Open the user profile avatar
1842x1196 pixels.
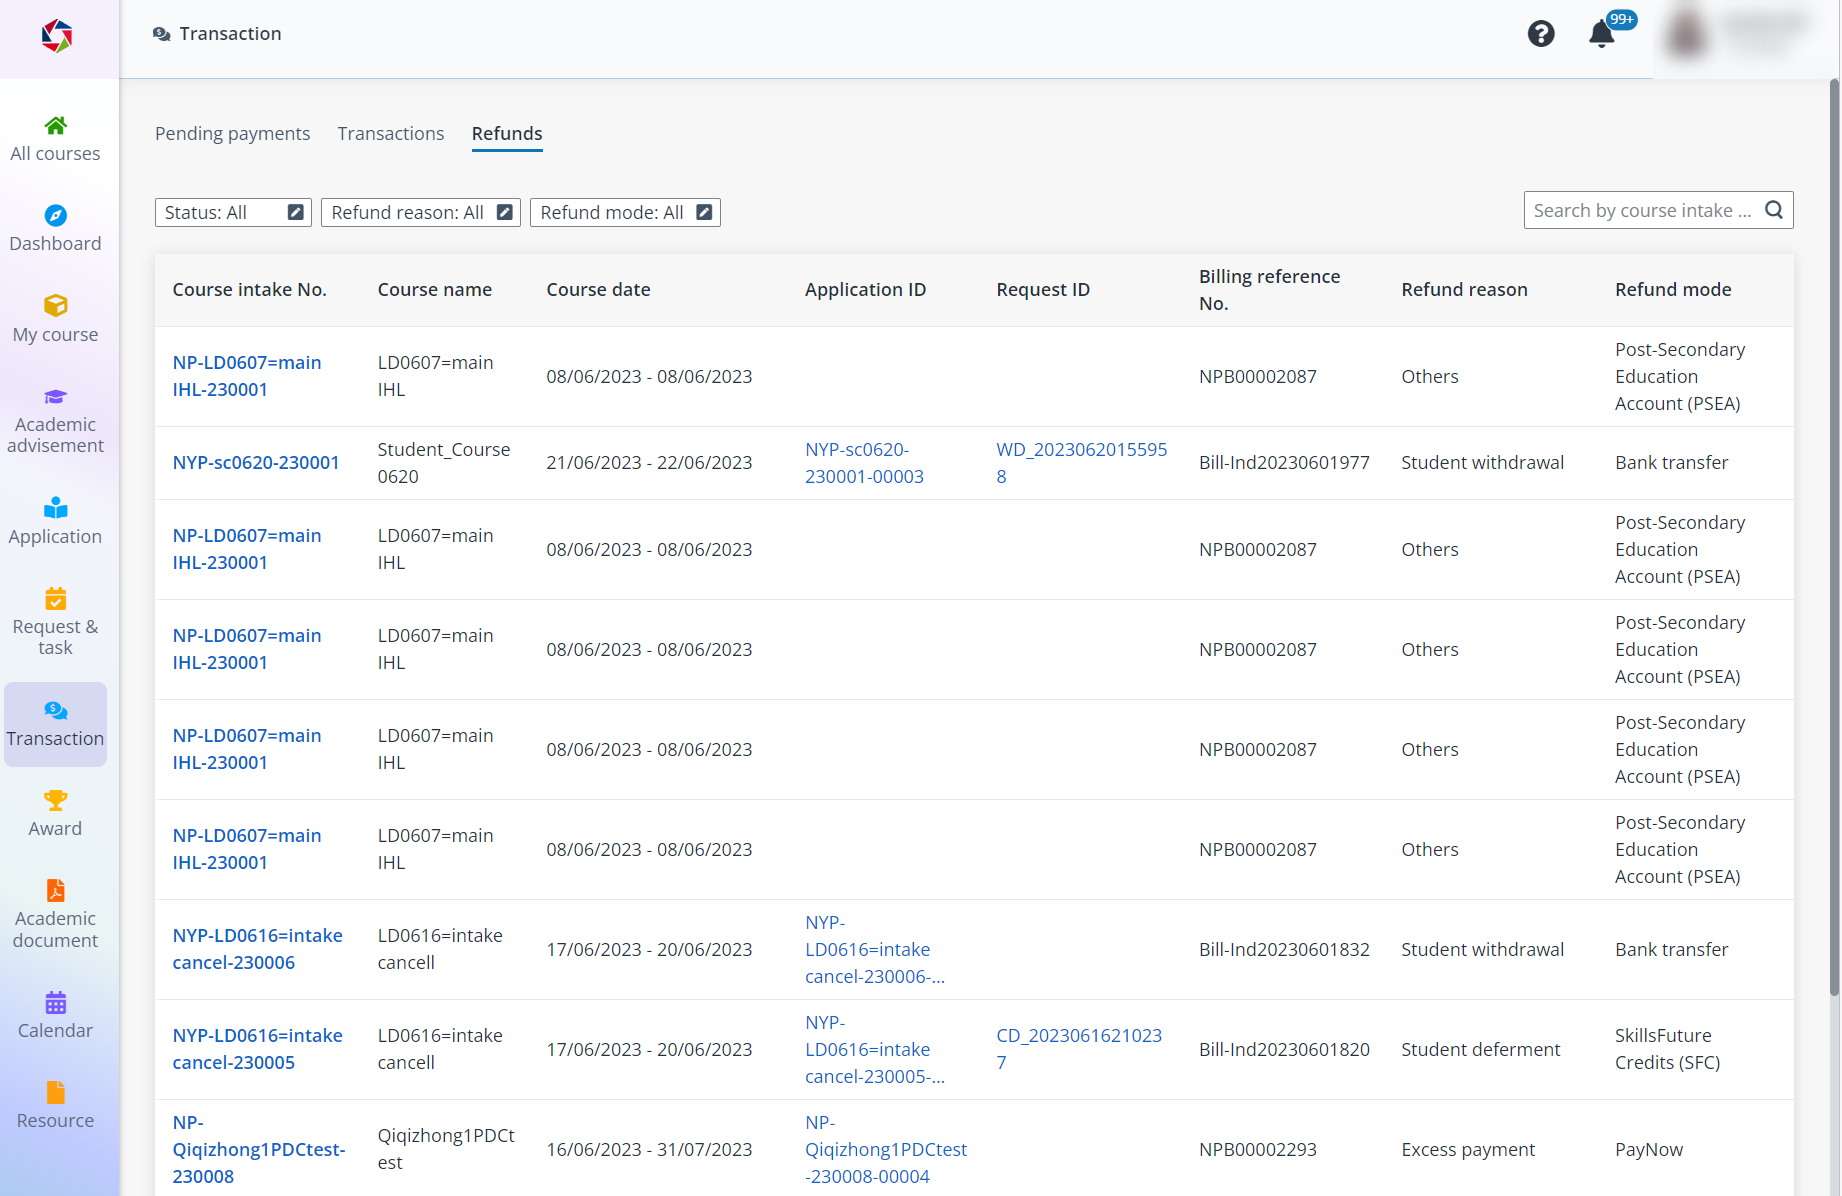coord(1688,34)
